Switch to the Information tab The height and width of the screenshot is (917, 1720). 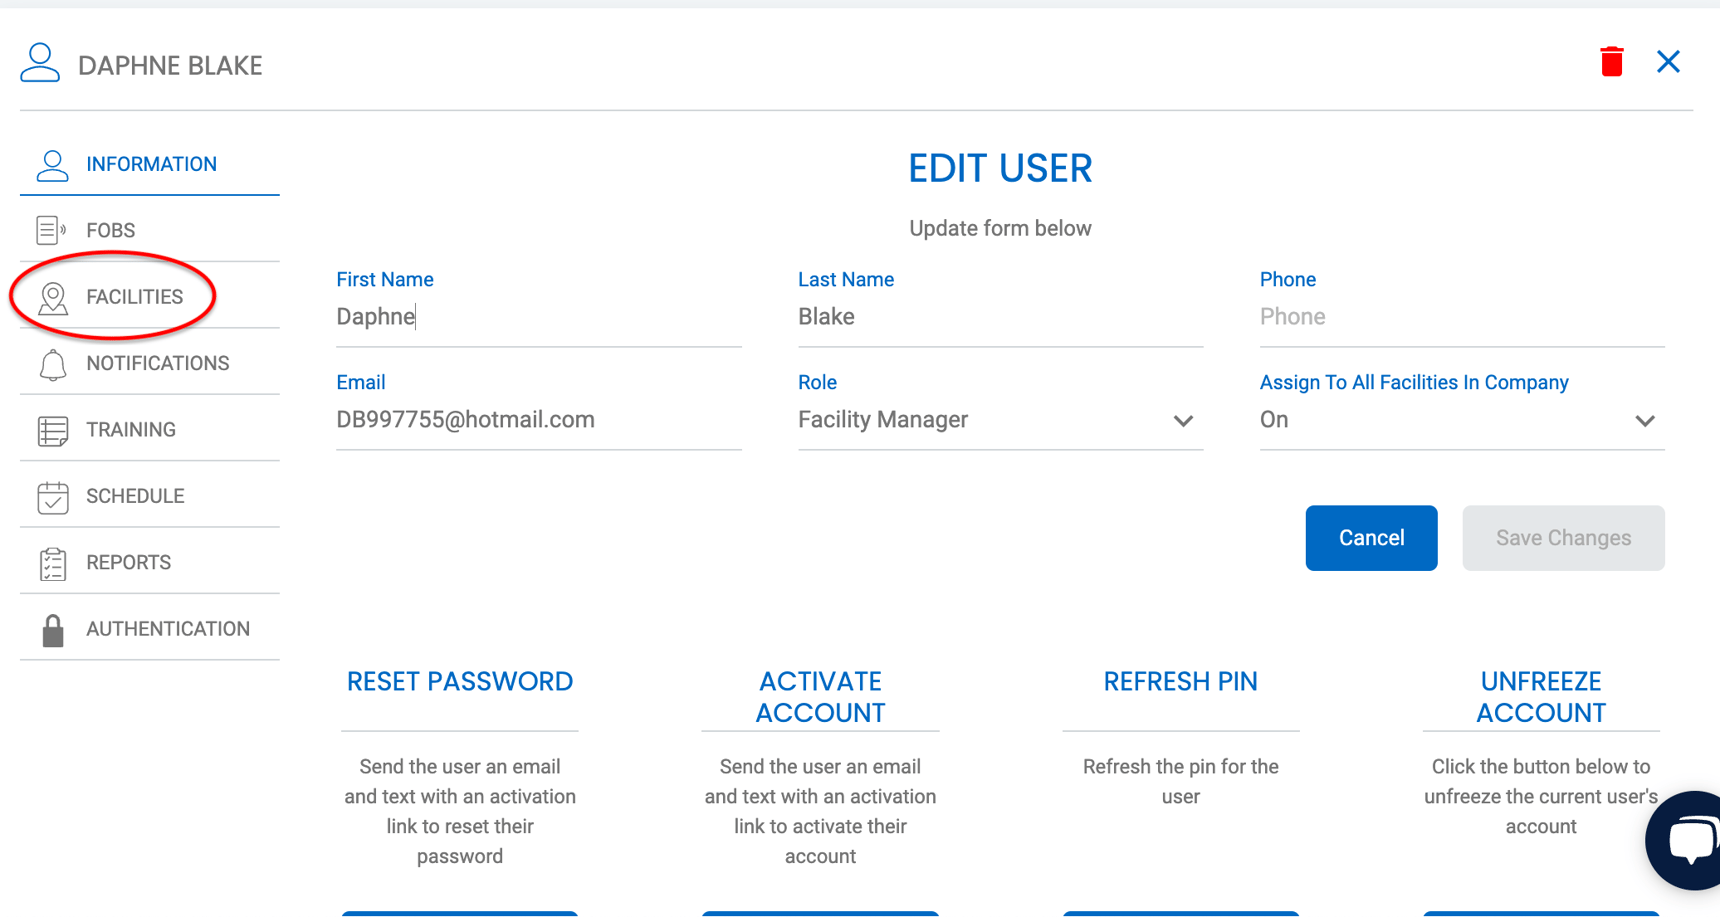(x=151, y=164)
